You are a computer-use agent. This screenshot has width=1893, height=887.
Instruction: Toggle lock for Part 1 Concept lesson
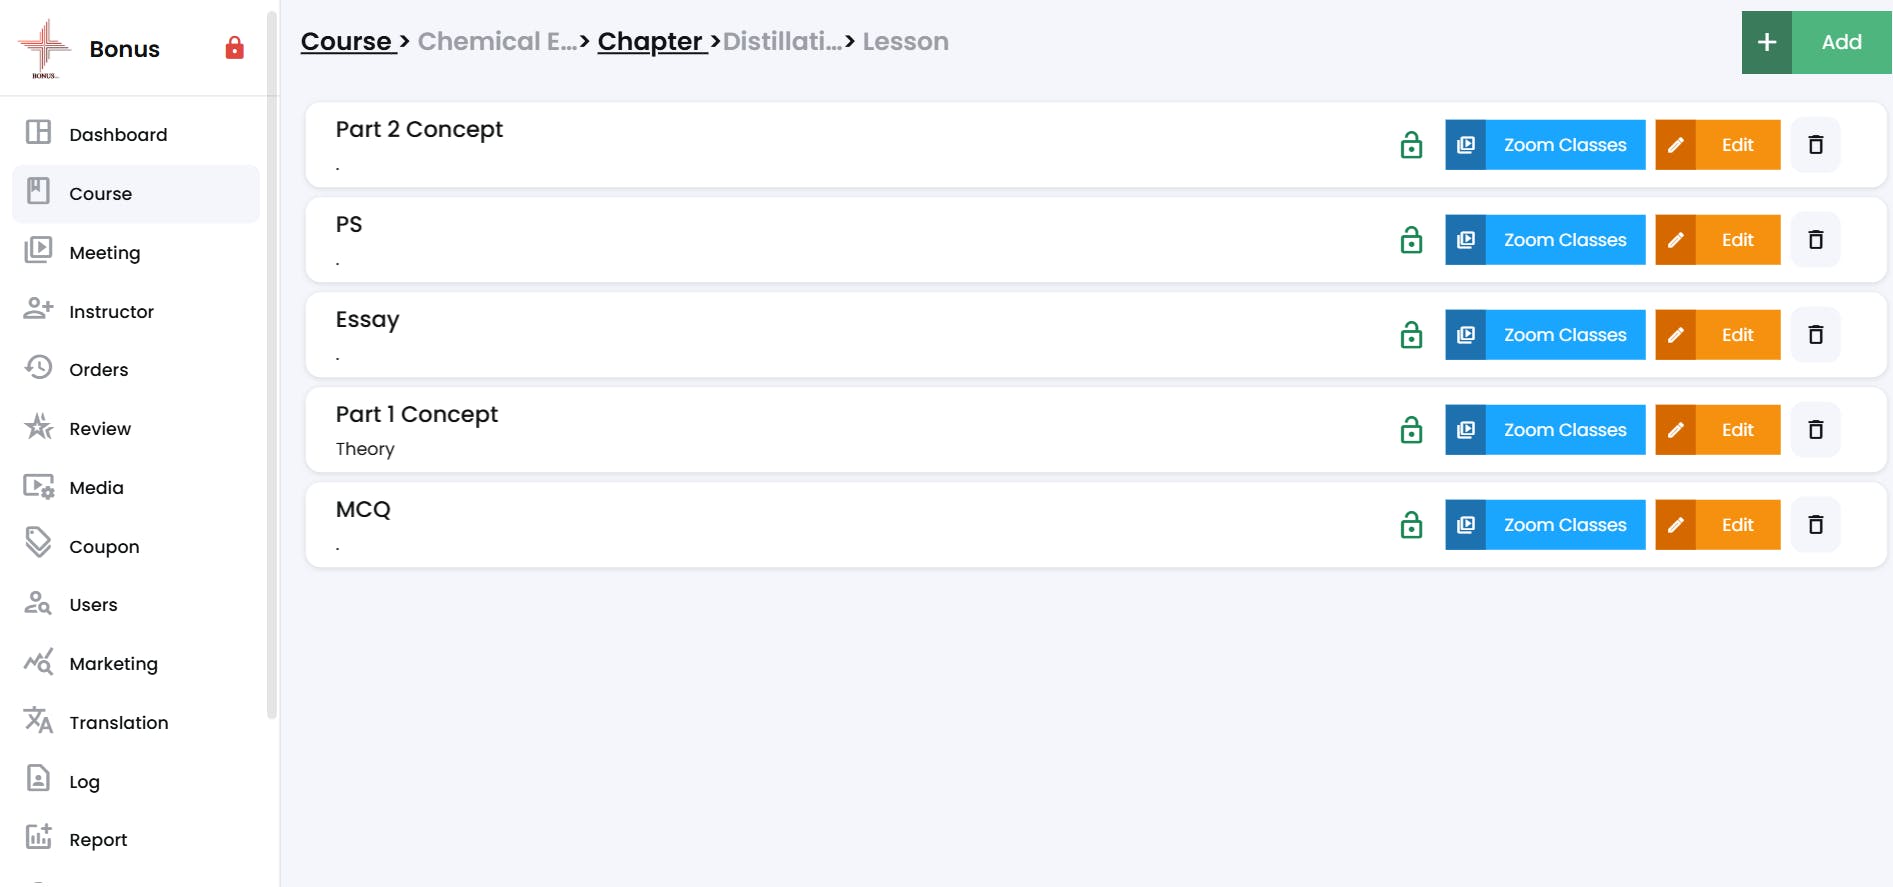click(x=1411, y=430)
